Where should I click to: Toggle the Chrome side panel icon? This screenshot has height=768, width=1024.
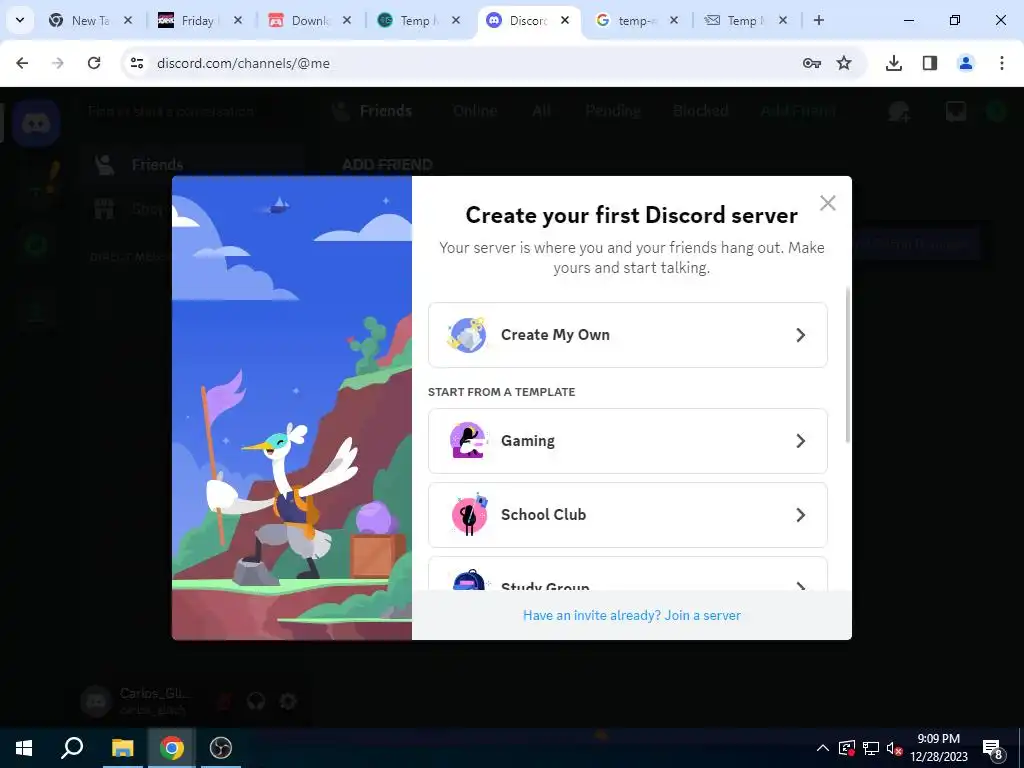click(929, 63)
